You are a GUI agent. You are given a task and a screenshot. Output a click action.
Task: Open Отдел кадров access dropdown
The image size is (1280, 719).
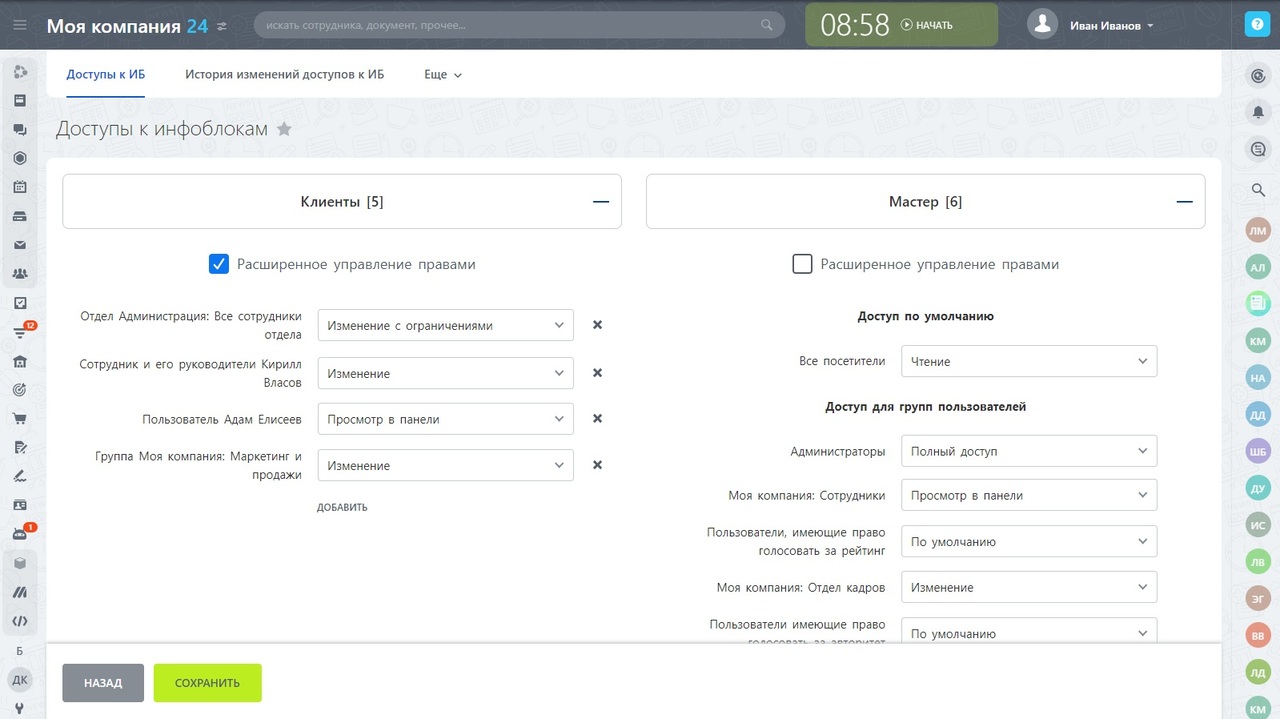click(1029, 587)
